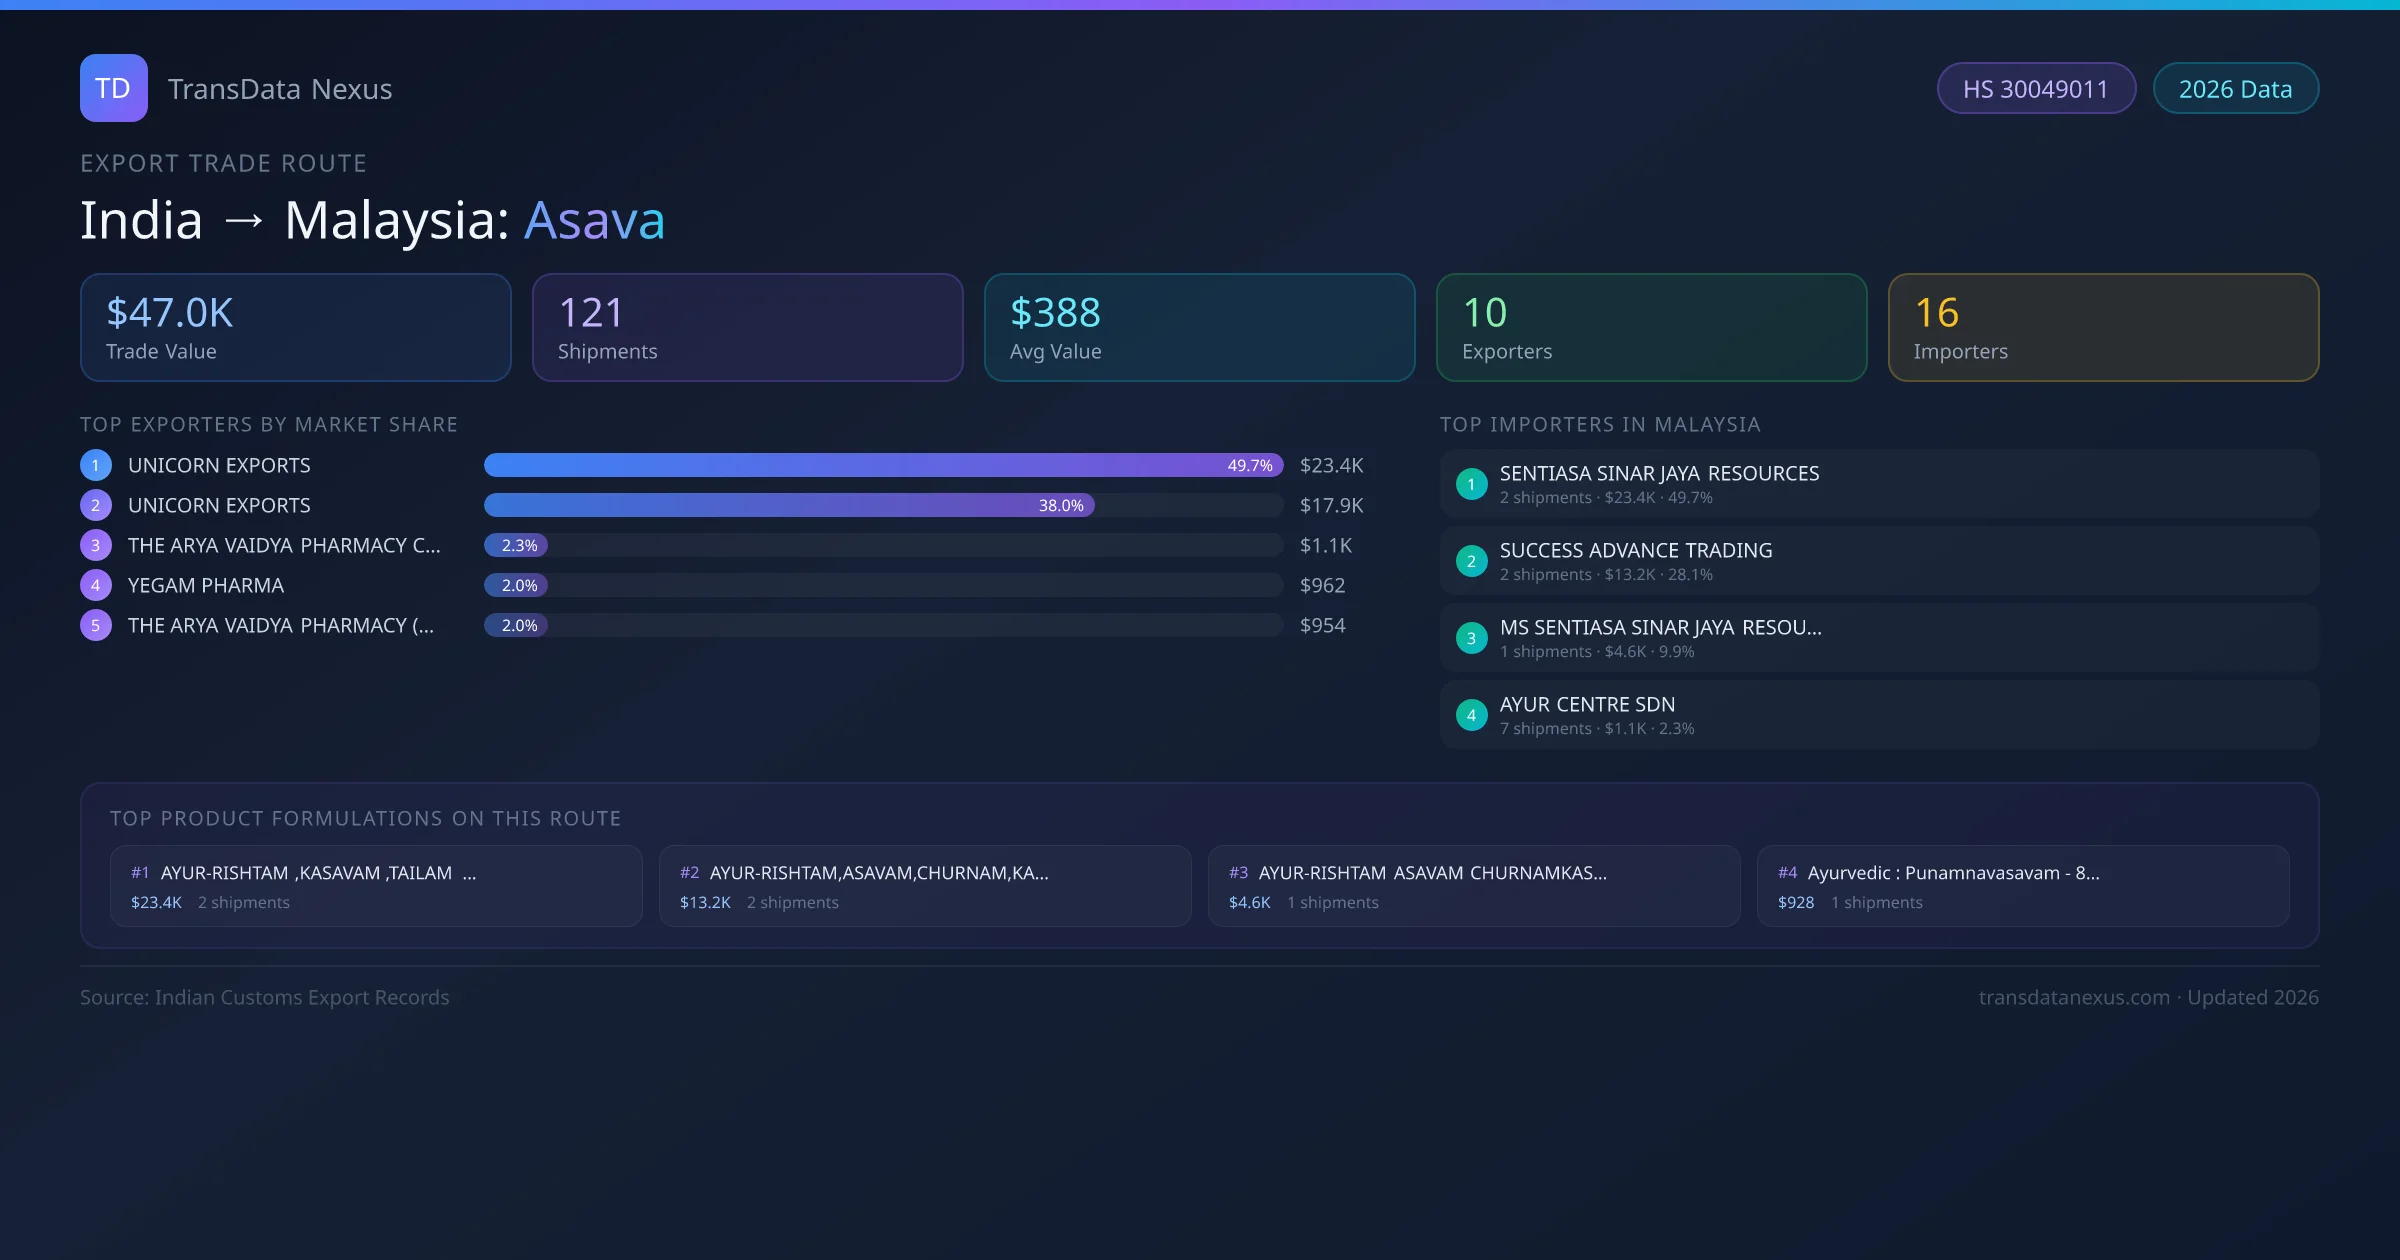Open the #1 AYUR-RISHTAM KASAVAM TAILAM formulation card
The image size is (2400, 1260).
(x=375, y=886)
